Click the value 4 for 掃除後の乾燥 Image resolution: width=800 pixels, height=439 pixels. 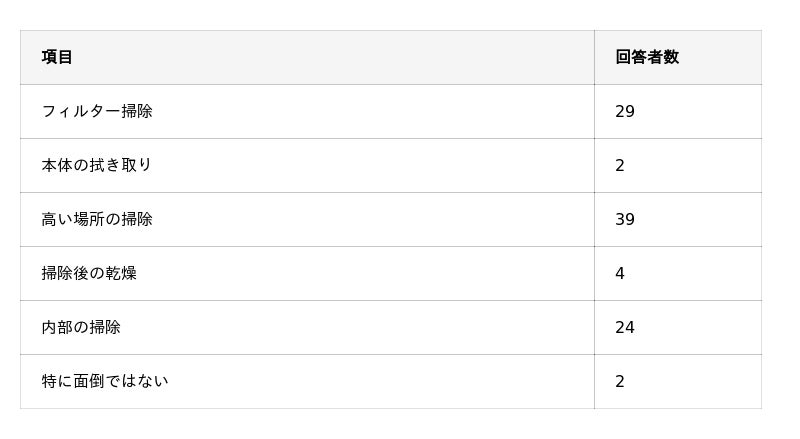tap(620, 274)
